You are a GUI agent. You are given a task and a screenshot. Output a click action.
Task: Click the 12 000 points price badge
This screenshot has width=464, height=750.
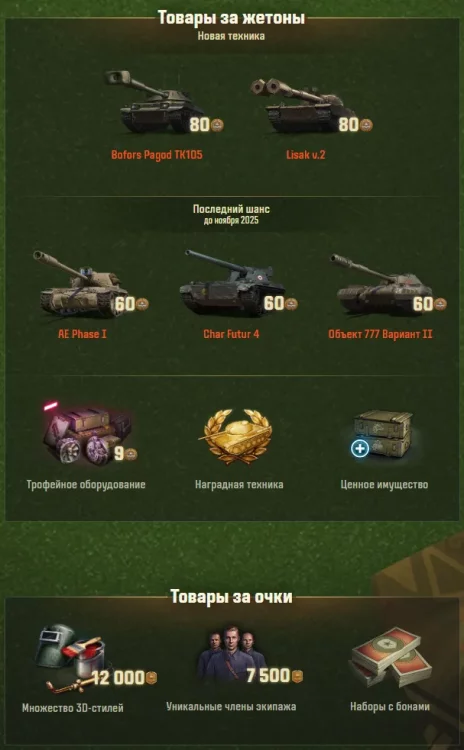click(x=124, y=677)
